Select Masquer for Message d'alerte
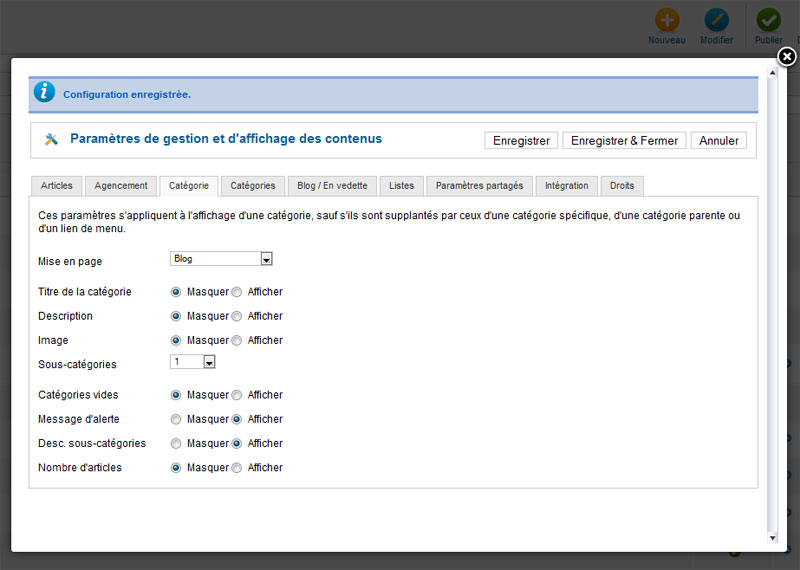 coord(176,419)
